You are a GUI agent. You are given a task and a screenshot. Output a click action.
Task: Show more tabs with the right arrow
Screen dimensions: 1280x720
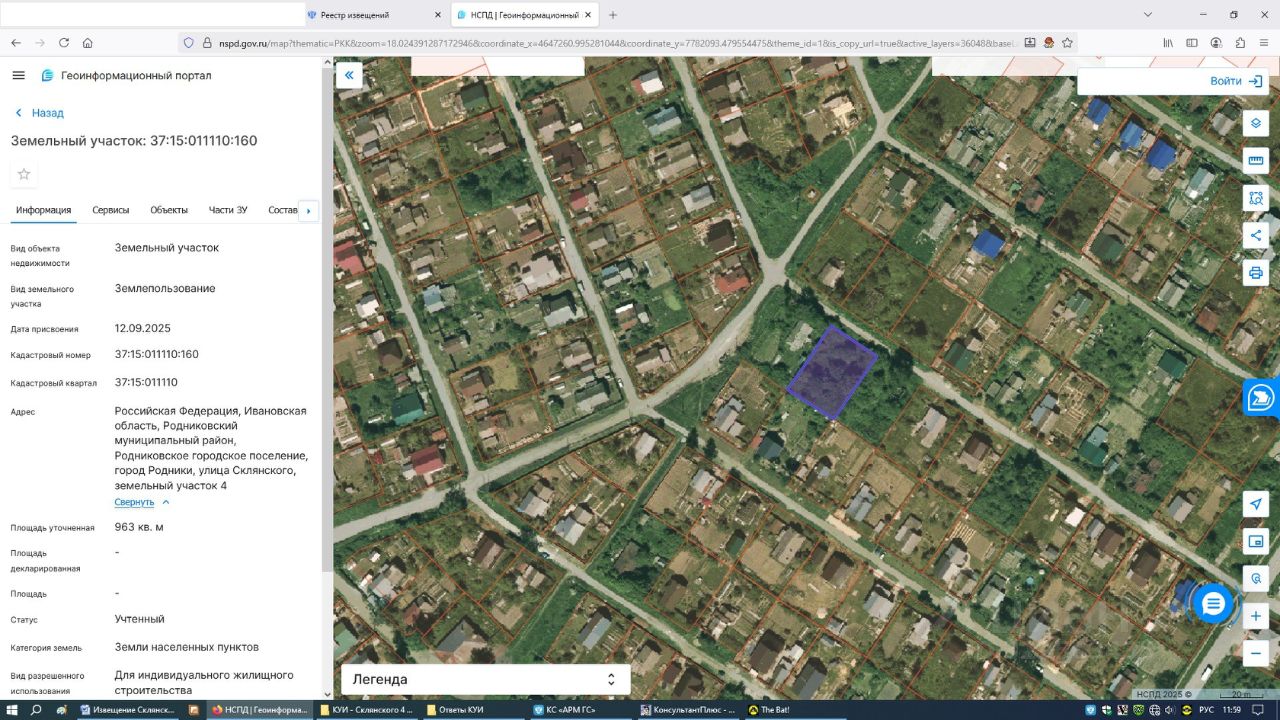point(309,211)
